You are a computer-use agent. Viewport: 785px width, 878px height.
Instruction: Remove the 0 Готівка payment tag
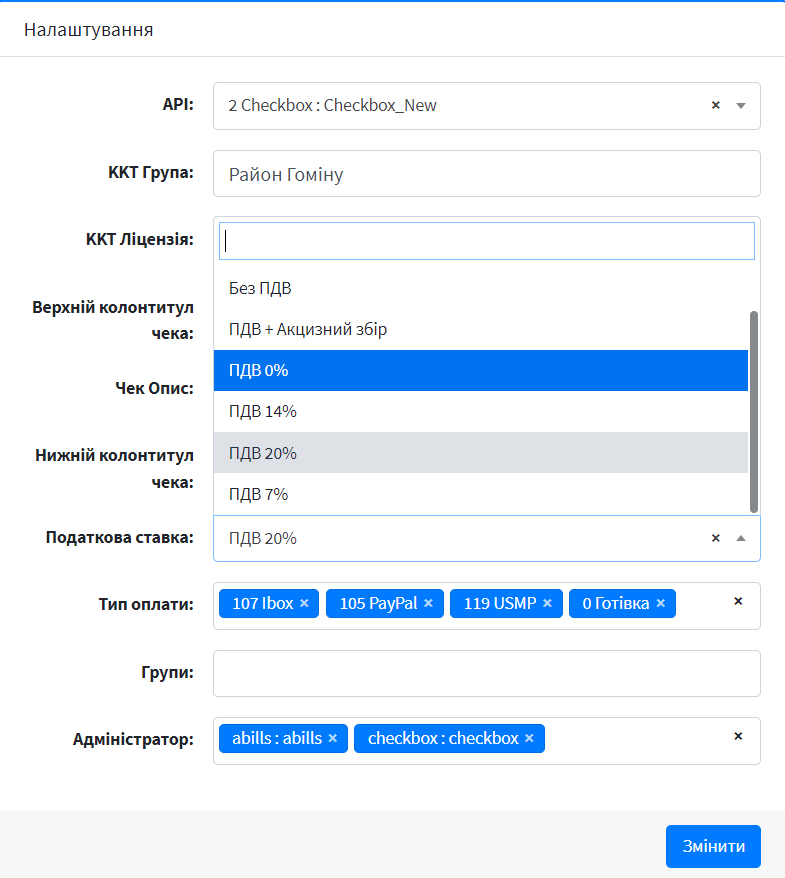click(x=660, y=604)
